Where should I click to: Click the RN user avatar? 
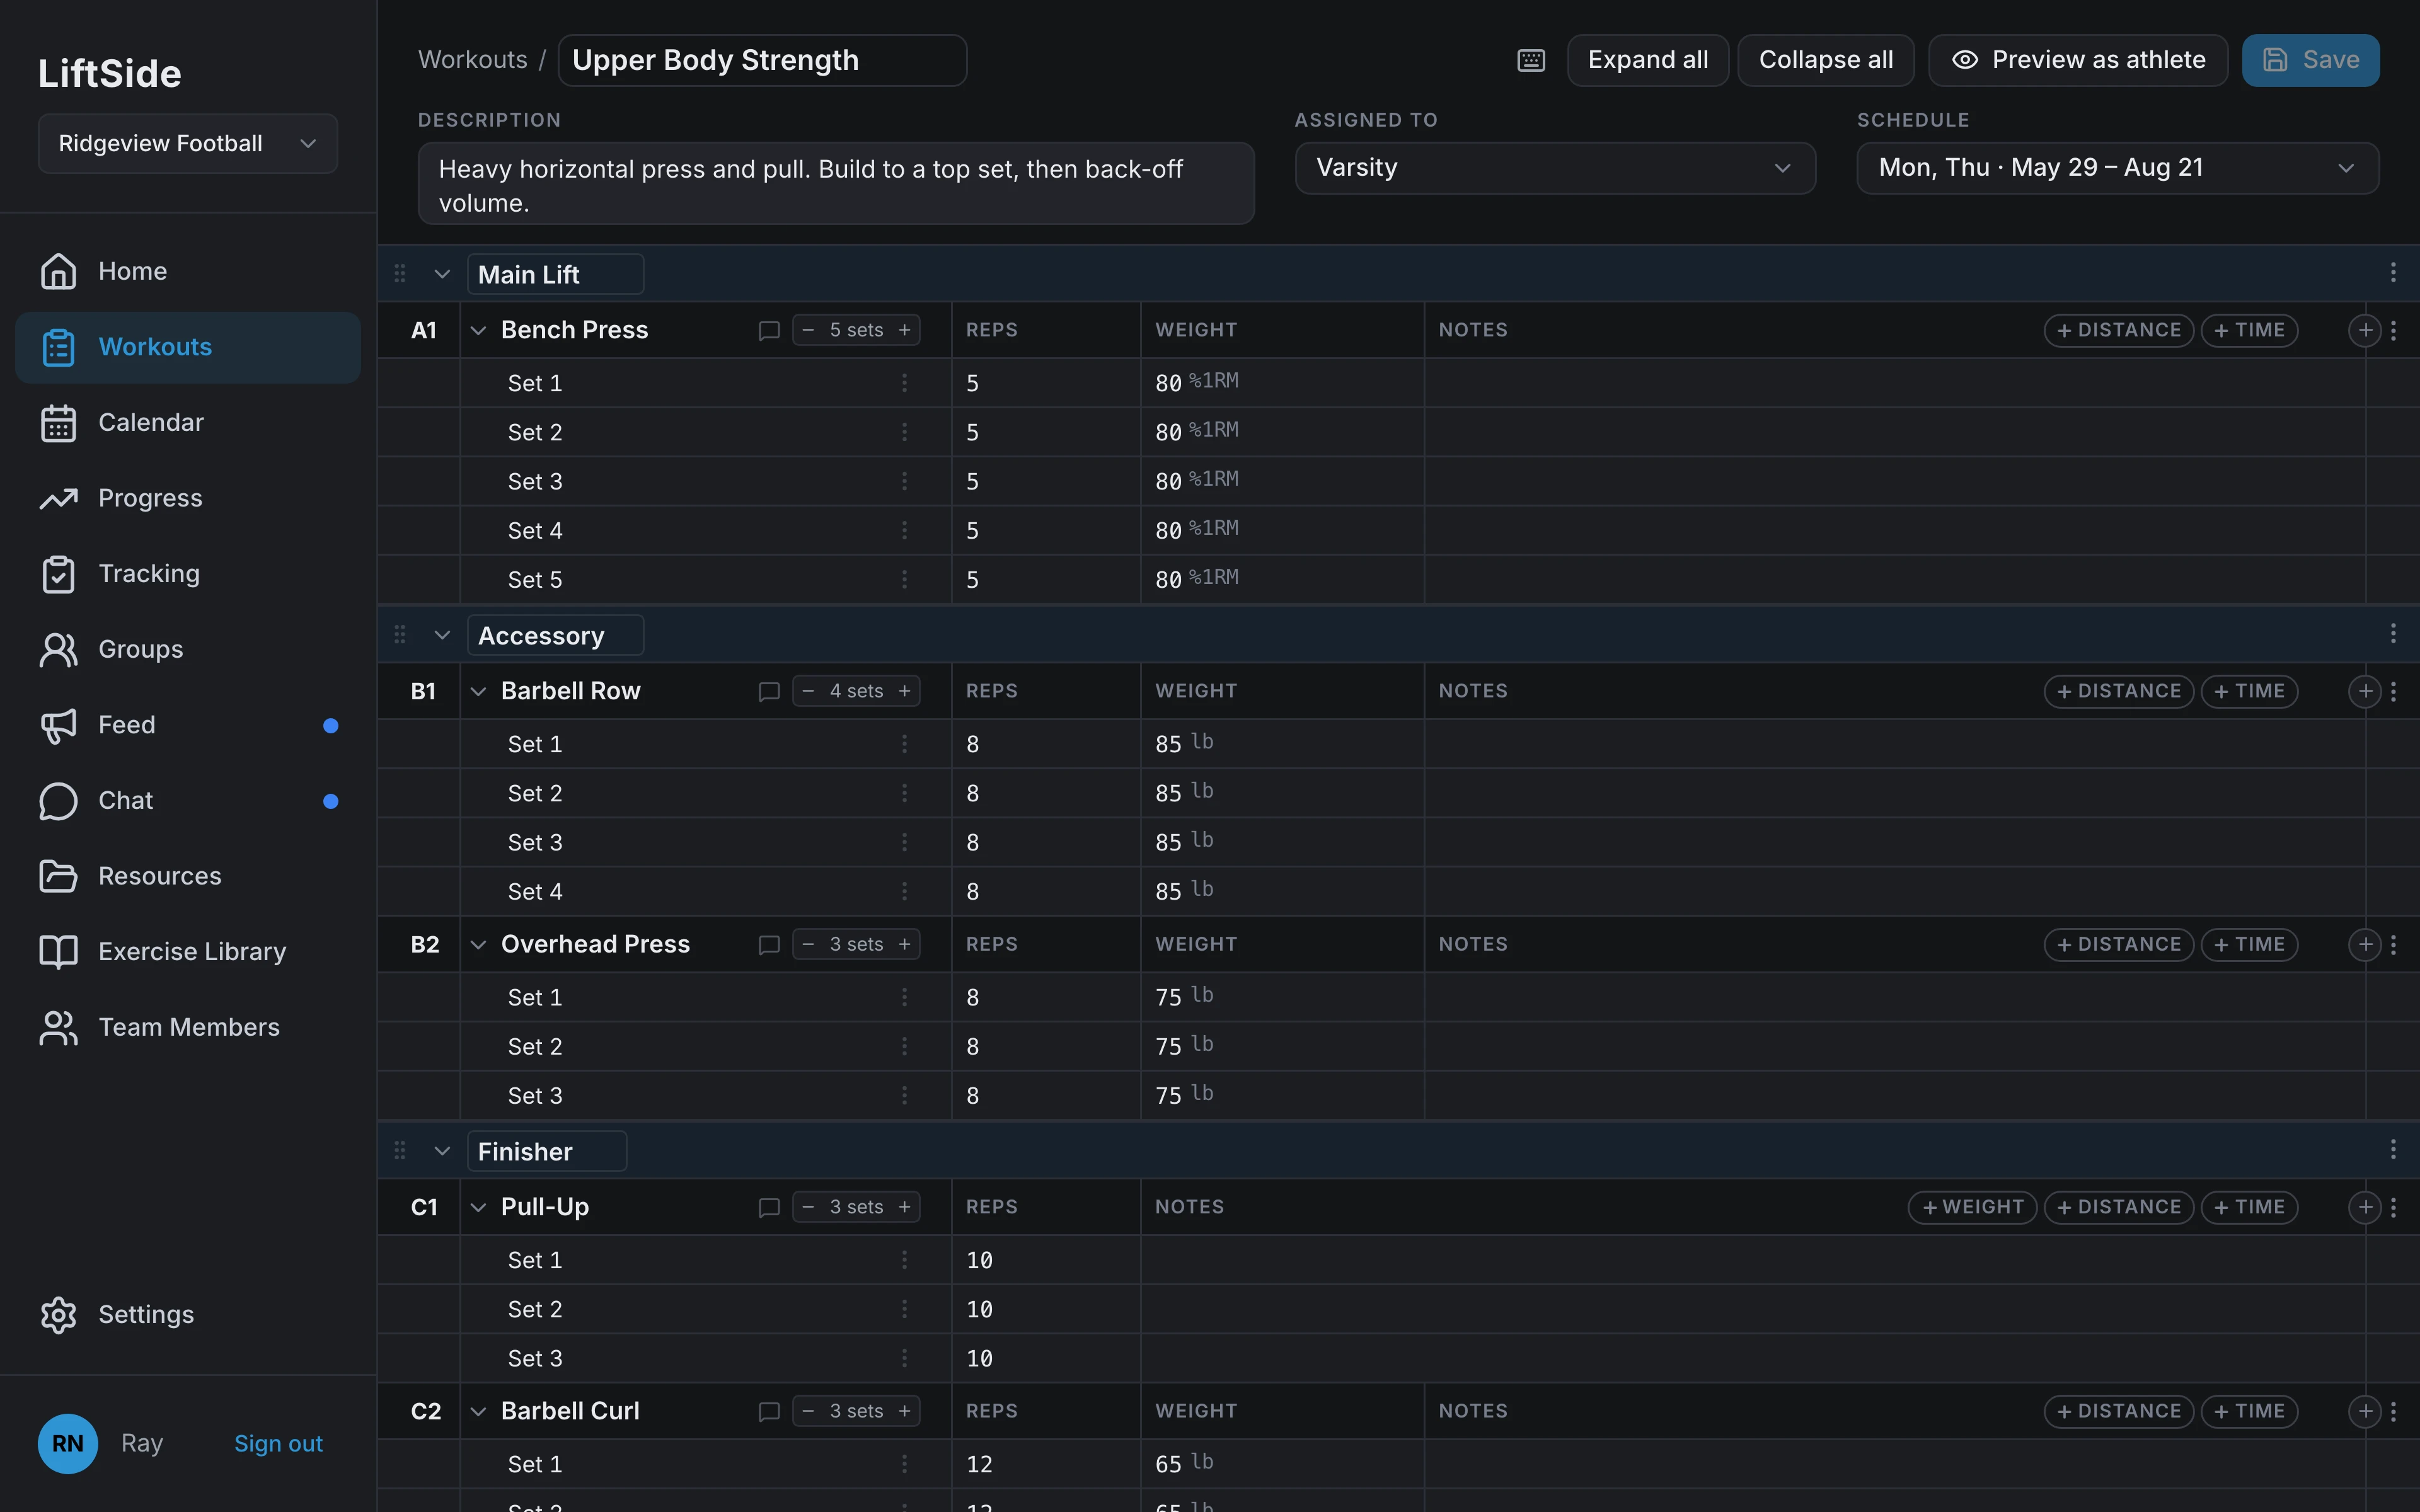(x=68, y=1443)
